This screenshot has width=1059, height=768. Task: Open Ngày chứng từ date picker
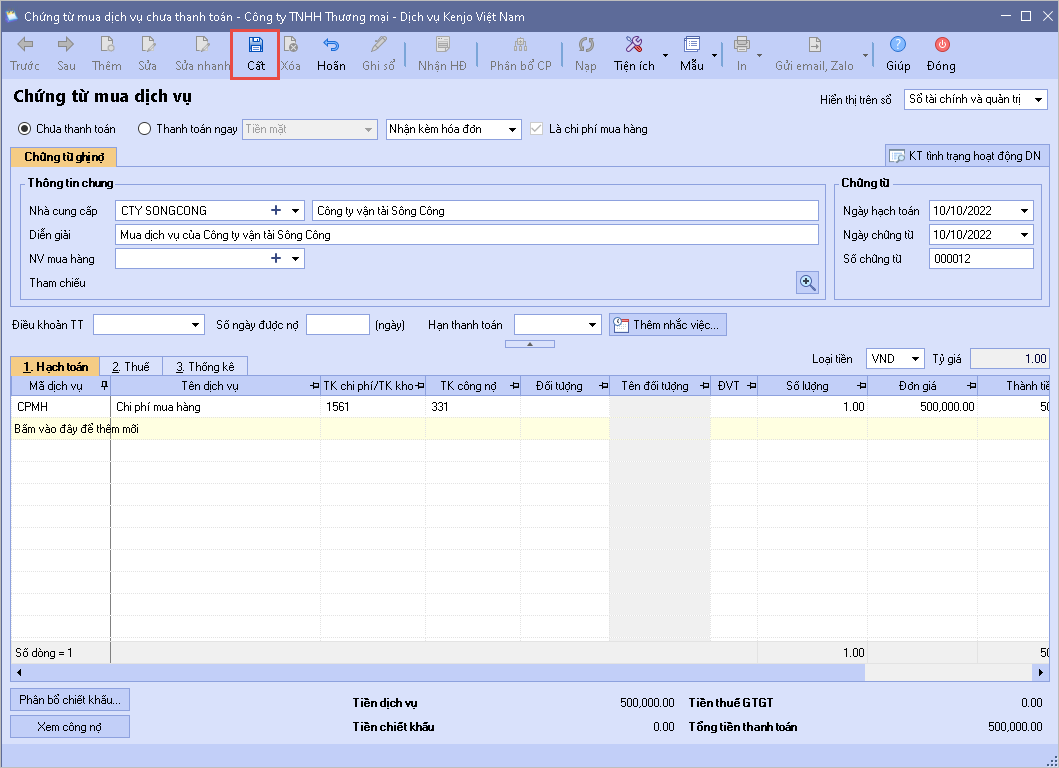pos(1025,234)
